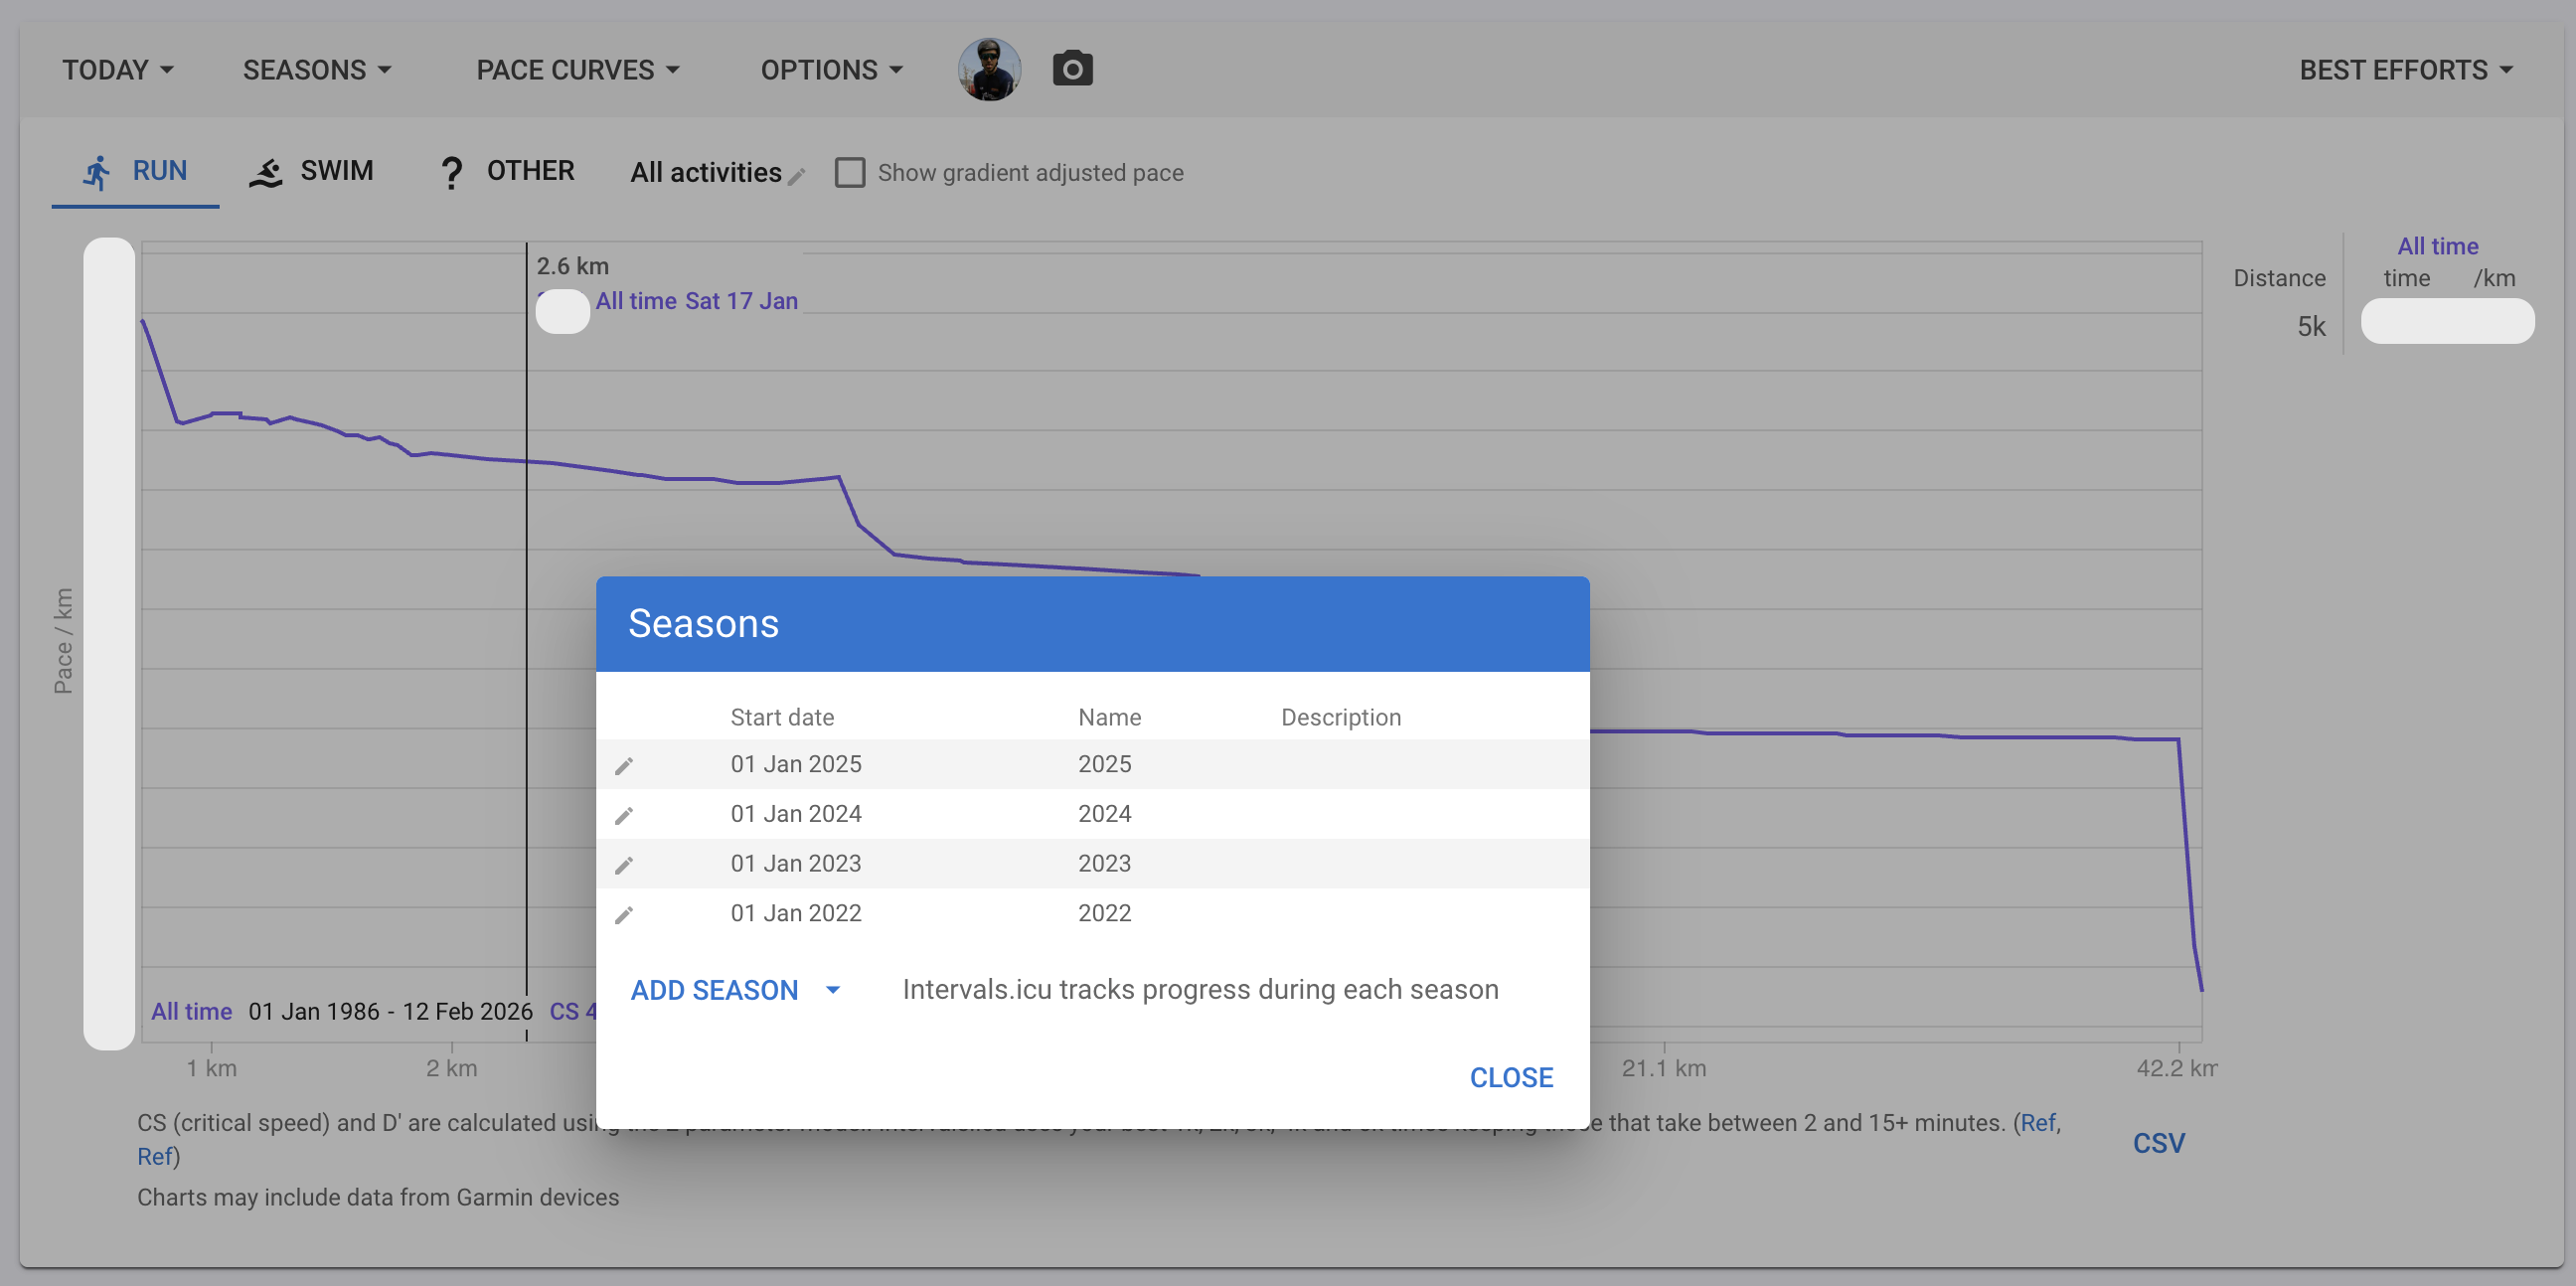Click the camera screenshot icon
2576x1286 pixels.
tap(1072, 69)
